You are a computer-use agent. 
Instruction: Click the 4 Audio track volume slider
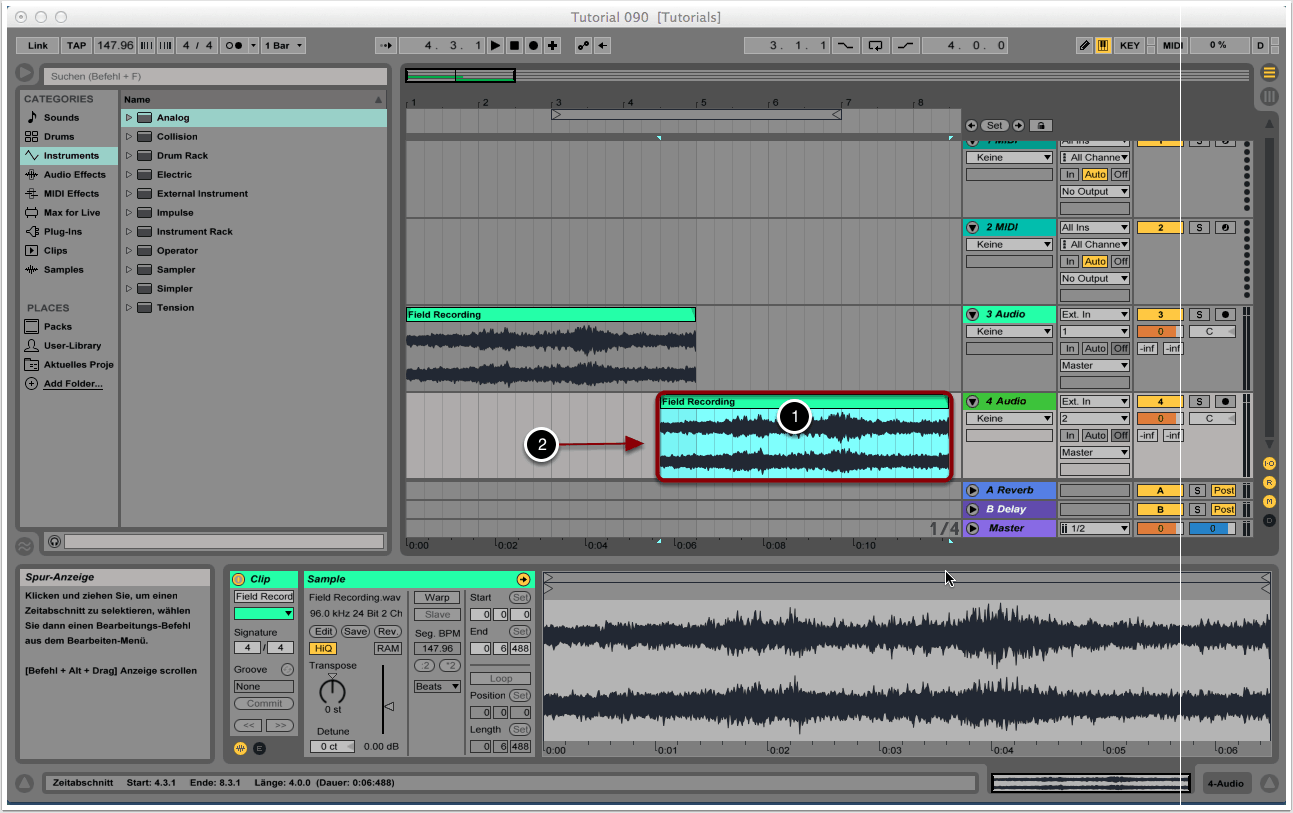pos(1160,419)
